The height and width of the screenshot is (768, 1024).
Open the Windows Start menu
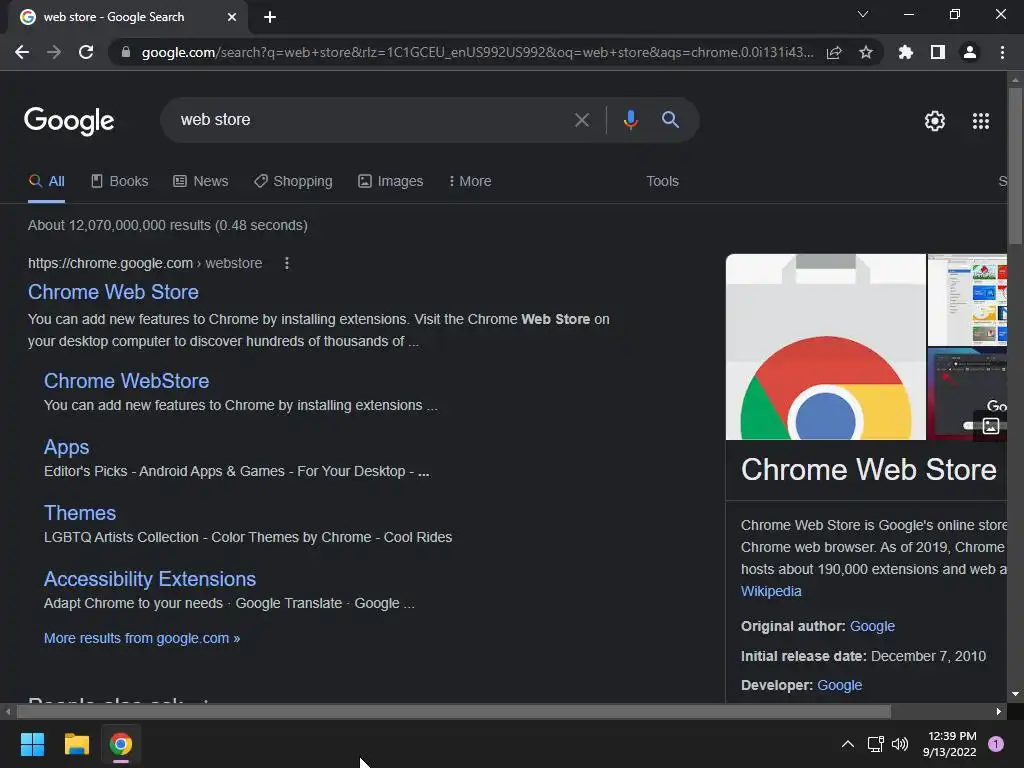(32, 744)
